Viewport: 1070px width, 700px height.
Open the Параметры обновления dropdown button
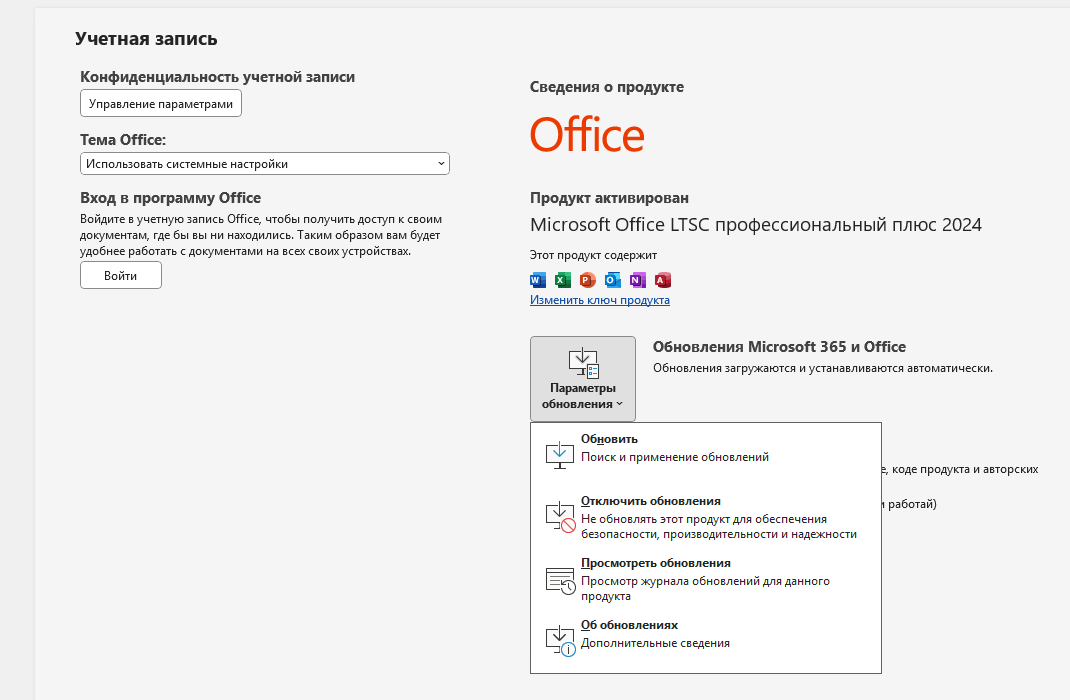tap(583, 379)
